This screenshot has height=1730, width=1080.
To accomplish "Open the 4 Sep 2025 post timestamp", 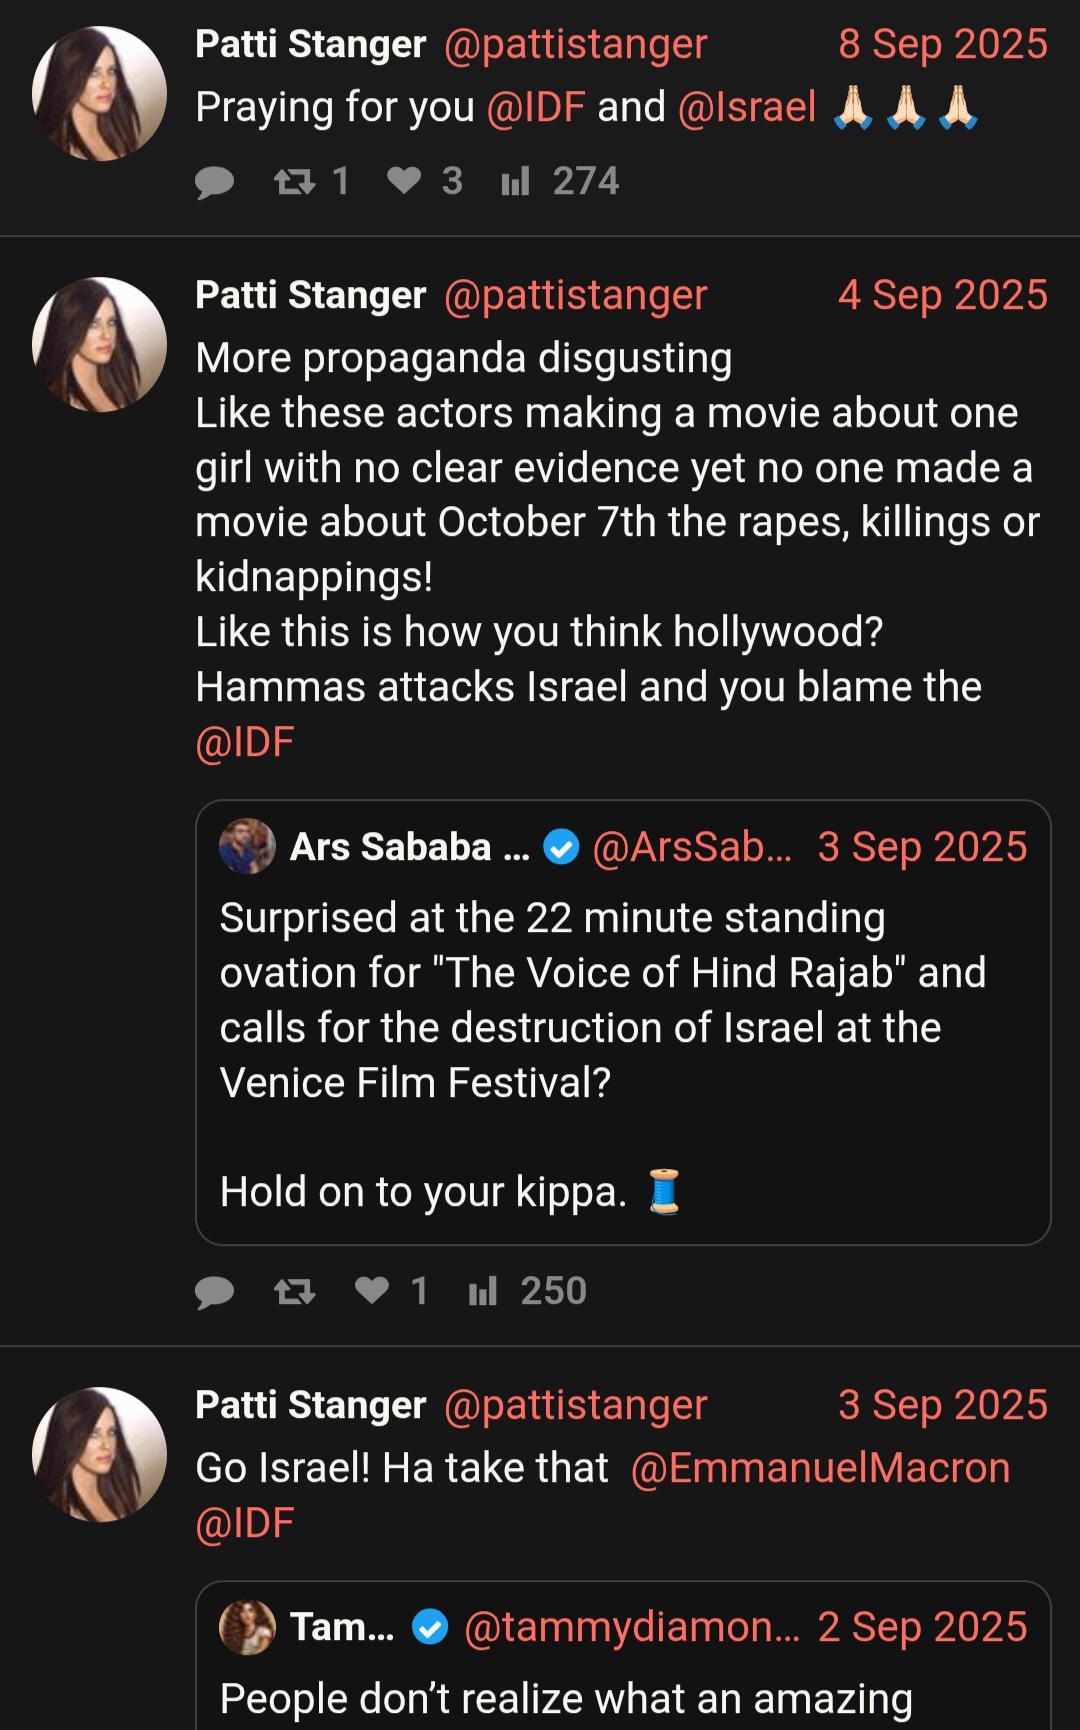I will [943, 295].
